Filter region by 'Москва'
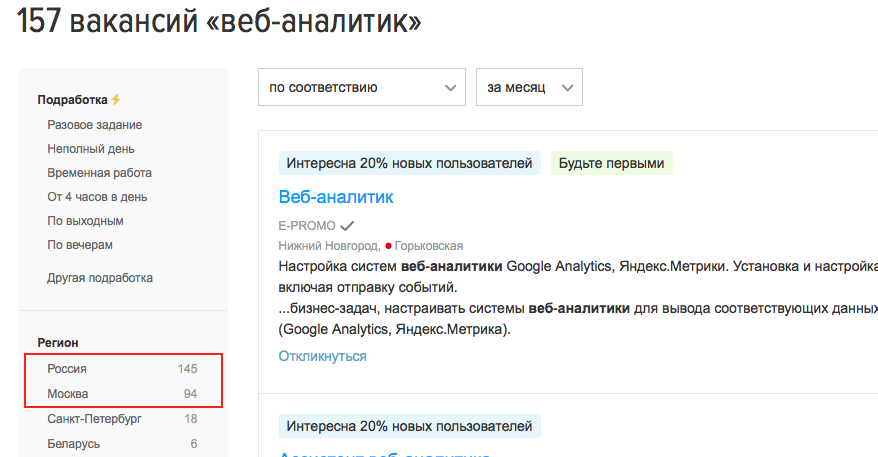Viewport: 878px width, 457px height. [x=68, y=394]
